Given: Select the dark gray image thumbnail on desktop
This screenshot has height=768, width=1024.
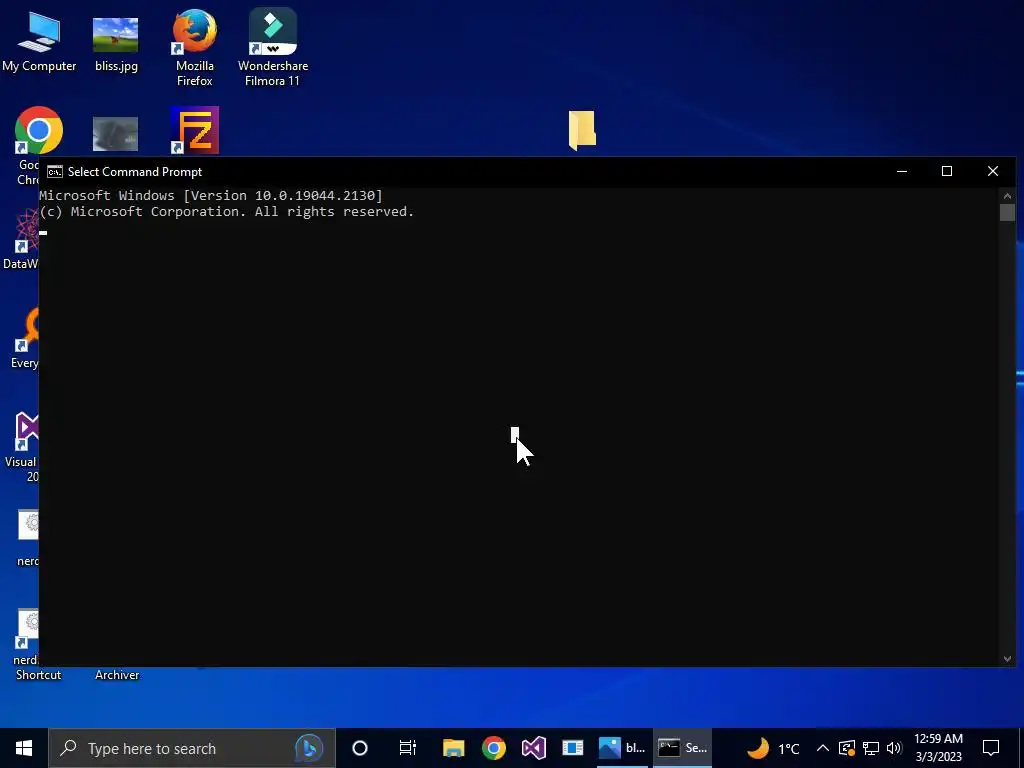Looking at the screenshot, I should pyautogui.click(x=116, y=134).
